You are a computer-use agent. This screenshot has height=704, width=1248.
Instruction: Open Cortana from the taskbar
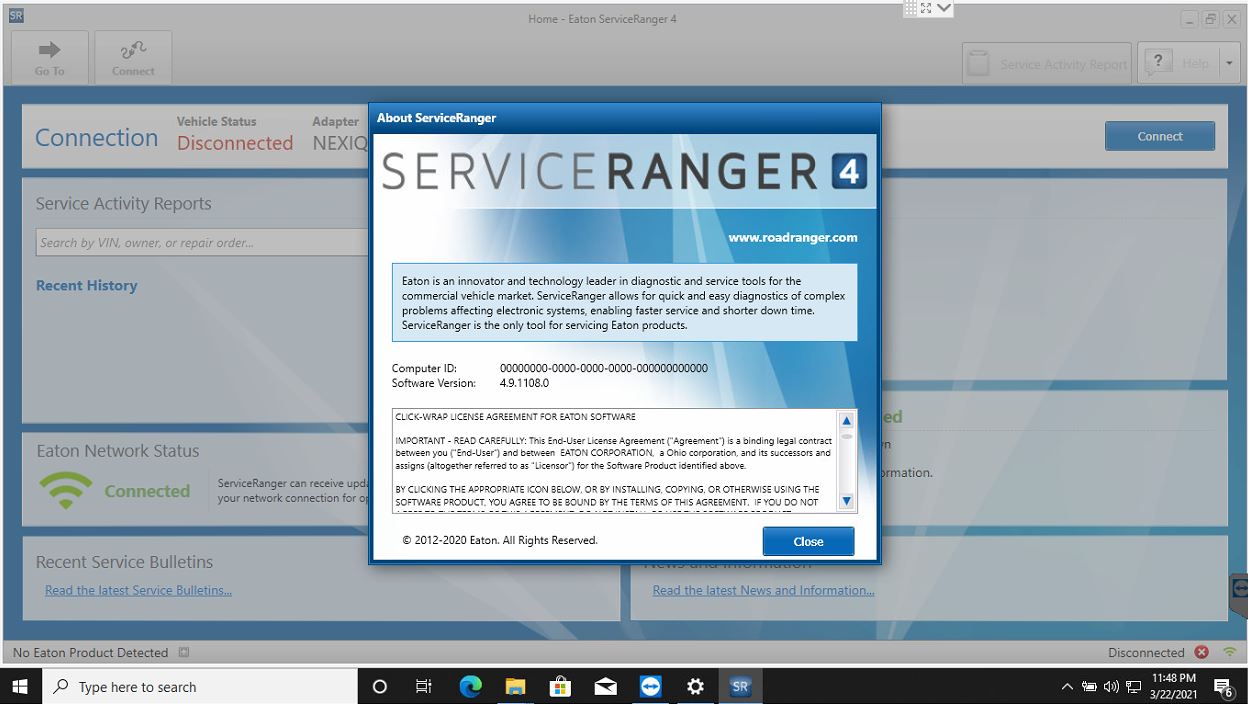click(379, 687)
